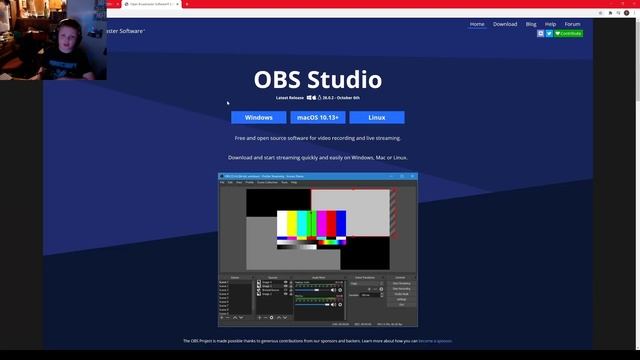Click the 'OBS Studio' heading text
The width and height of the screenshot is (640, 360).
(x=318, y=79)
